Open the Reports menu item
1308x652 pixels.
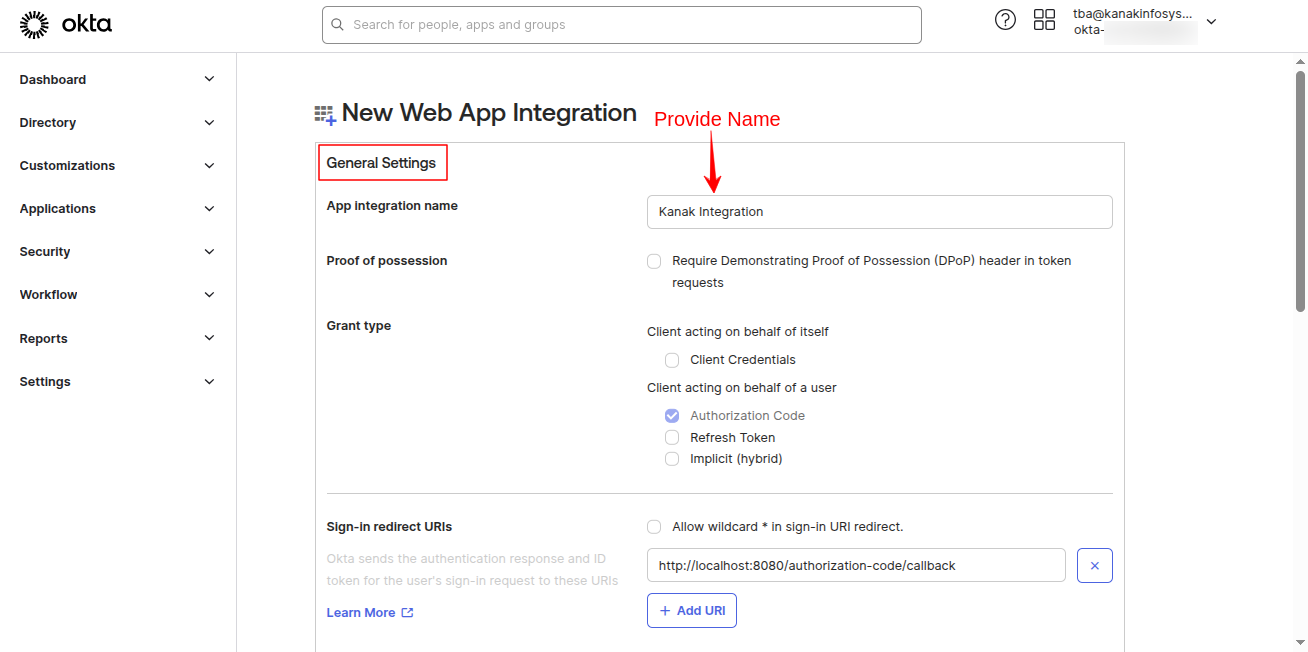(x=44, y=339)
